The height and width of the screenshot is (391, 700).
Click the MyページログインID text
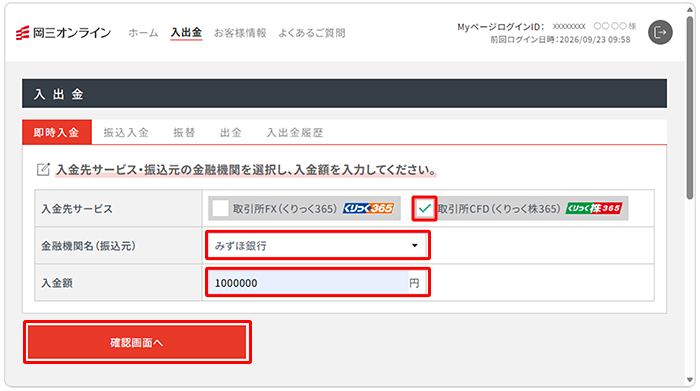coord(500,27)
